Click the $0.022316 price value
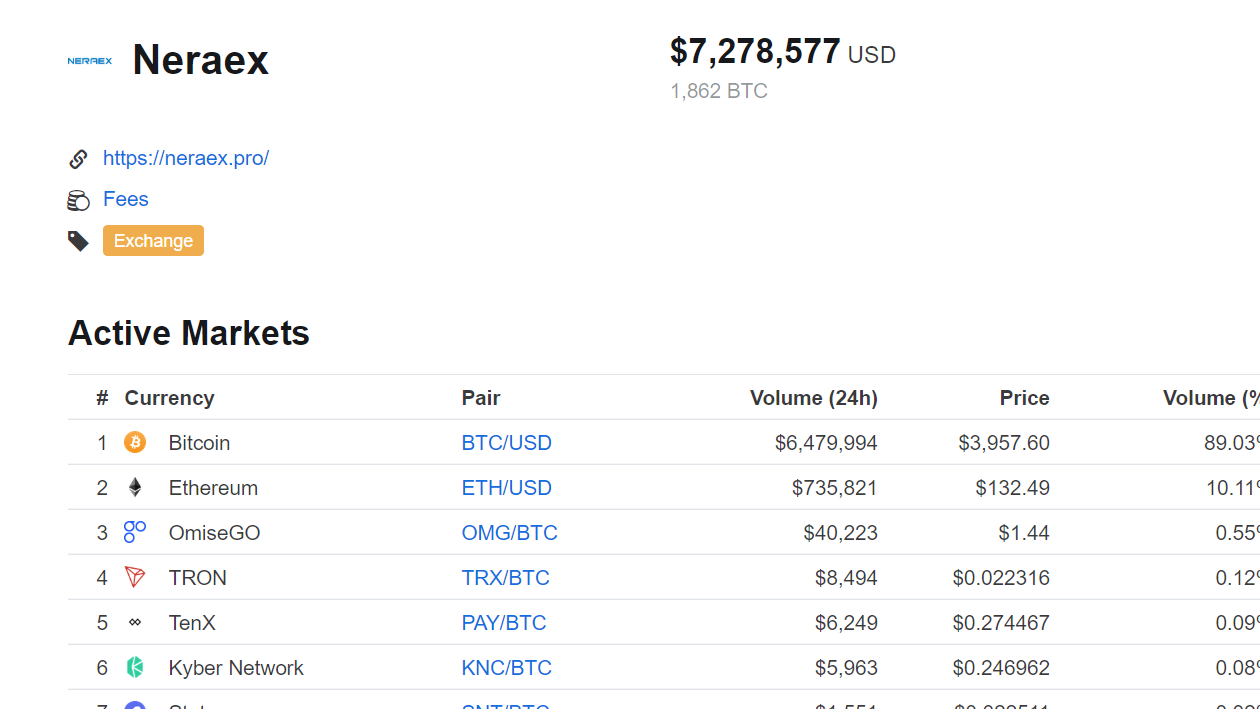Viewport: 1260px width, 709px height. [x=1001, y=577]
